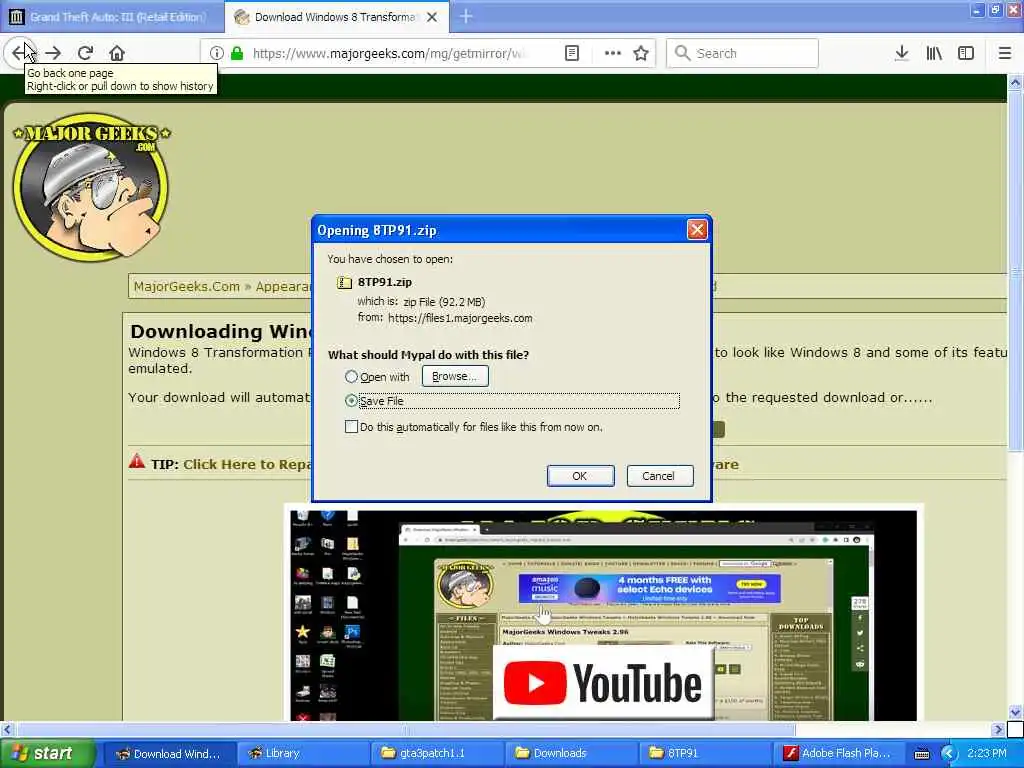Open the browser home page
Viewport: 1024px width, 768px height.
(117, 53)
